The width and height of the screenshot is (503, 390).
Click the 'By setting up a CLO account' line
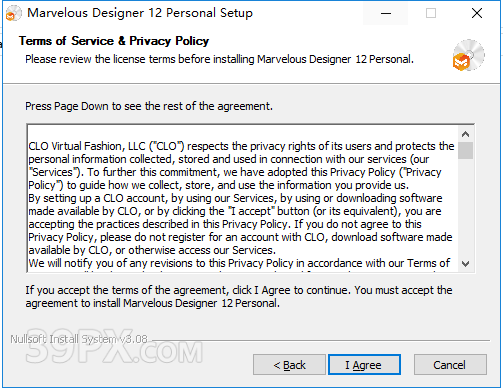235,198
